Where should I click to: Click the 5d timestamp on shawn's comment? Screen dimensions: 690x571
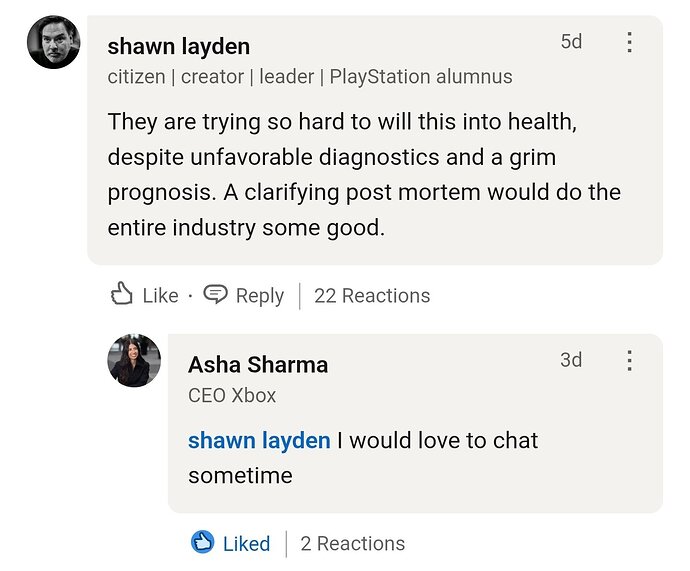[571, 42]
